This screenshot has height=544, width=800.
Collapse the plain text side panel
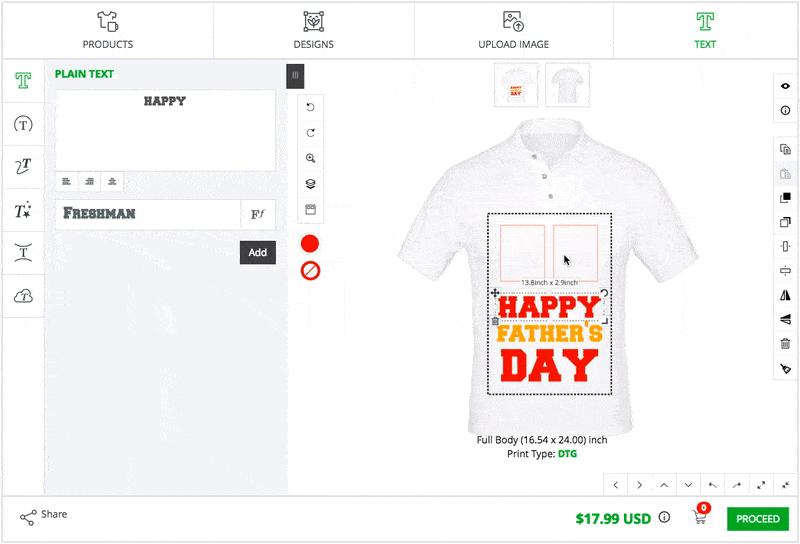(x=295, y=75)
